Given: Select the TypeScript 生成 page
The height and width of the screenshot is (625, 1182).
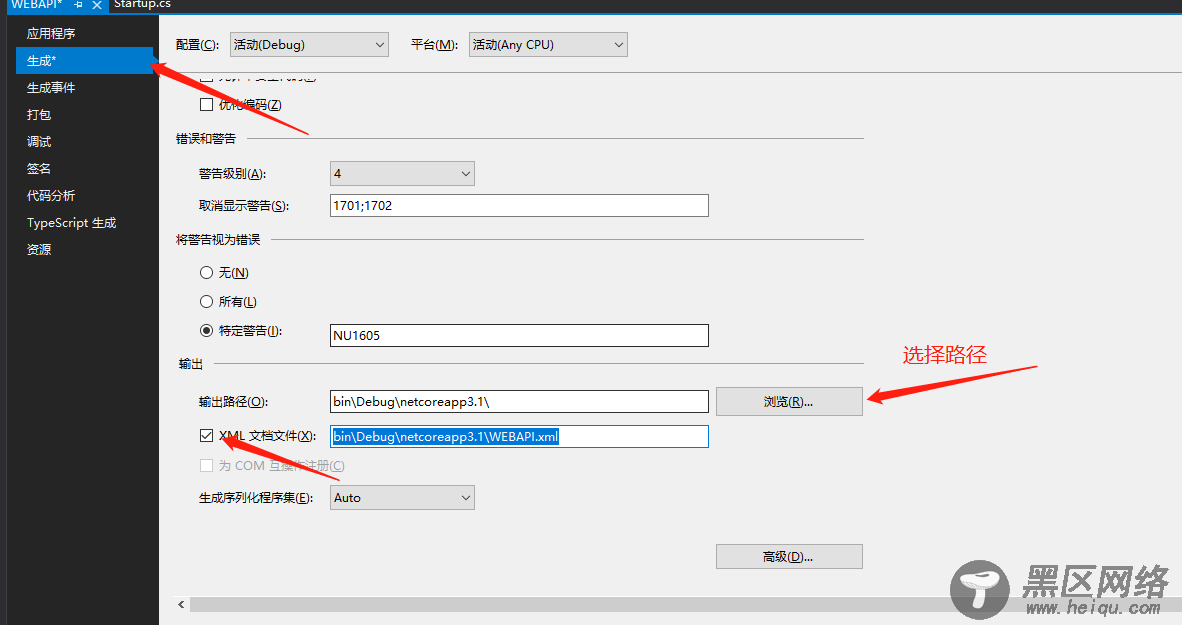Looking at the screenshot, I should coord(72,223).
